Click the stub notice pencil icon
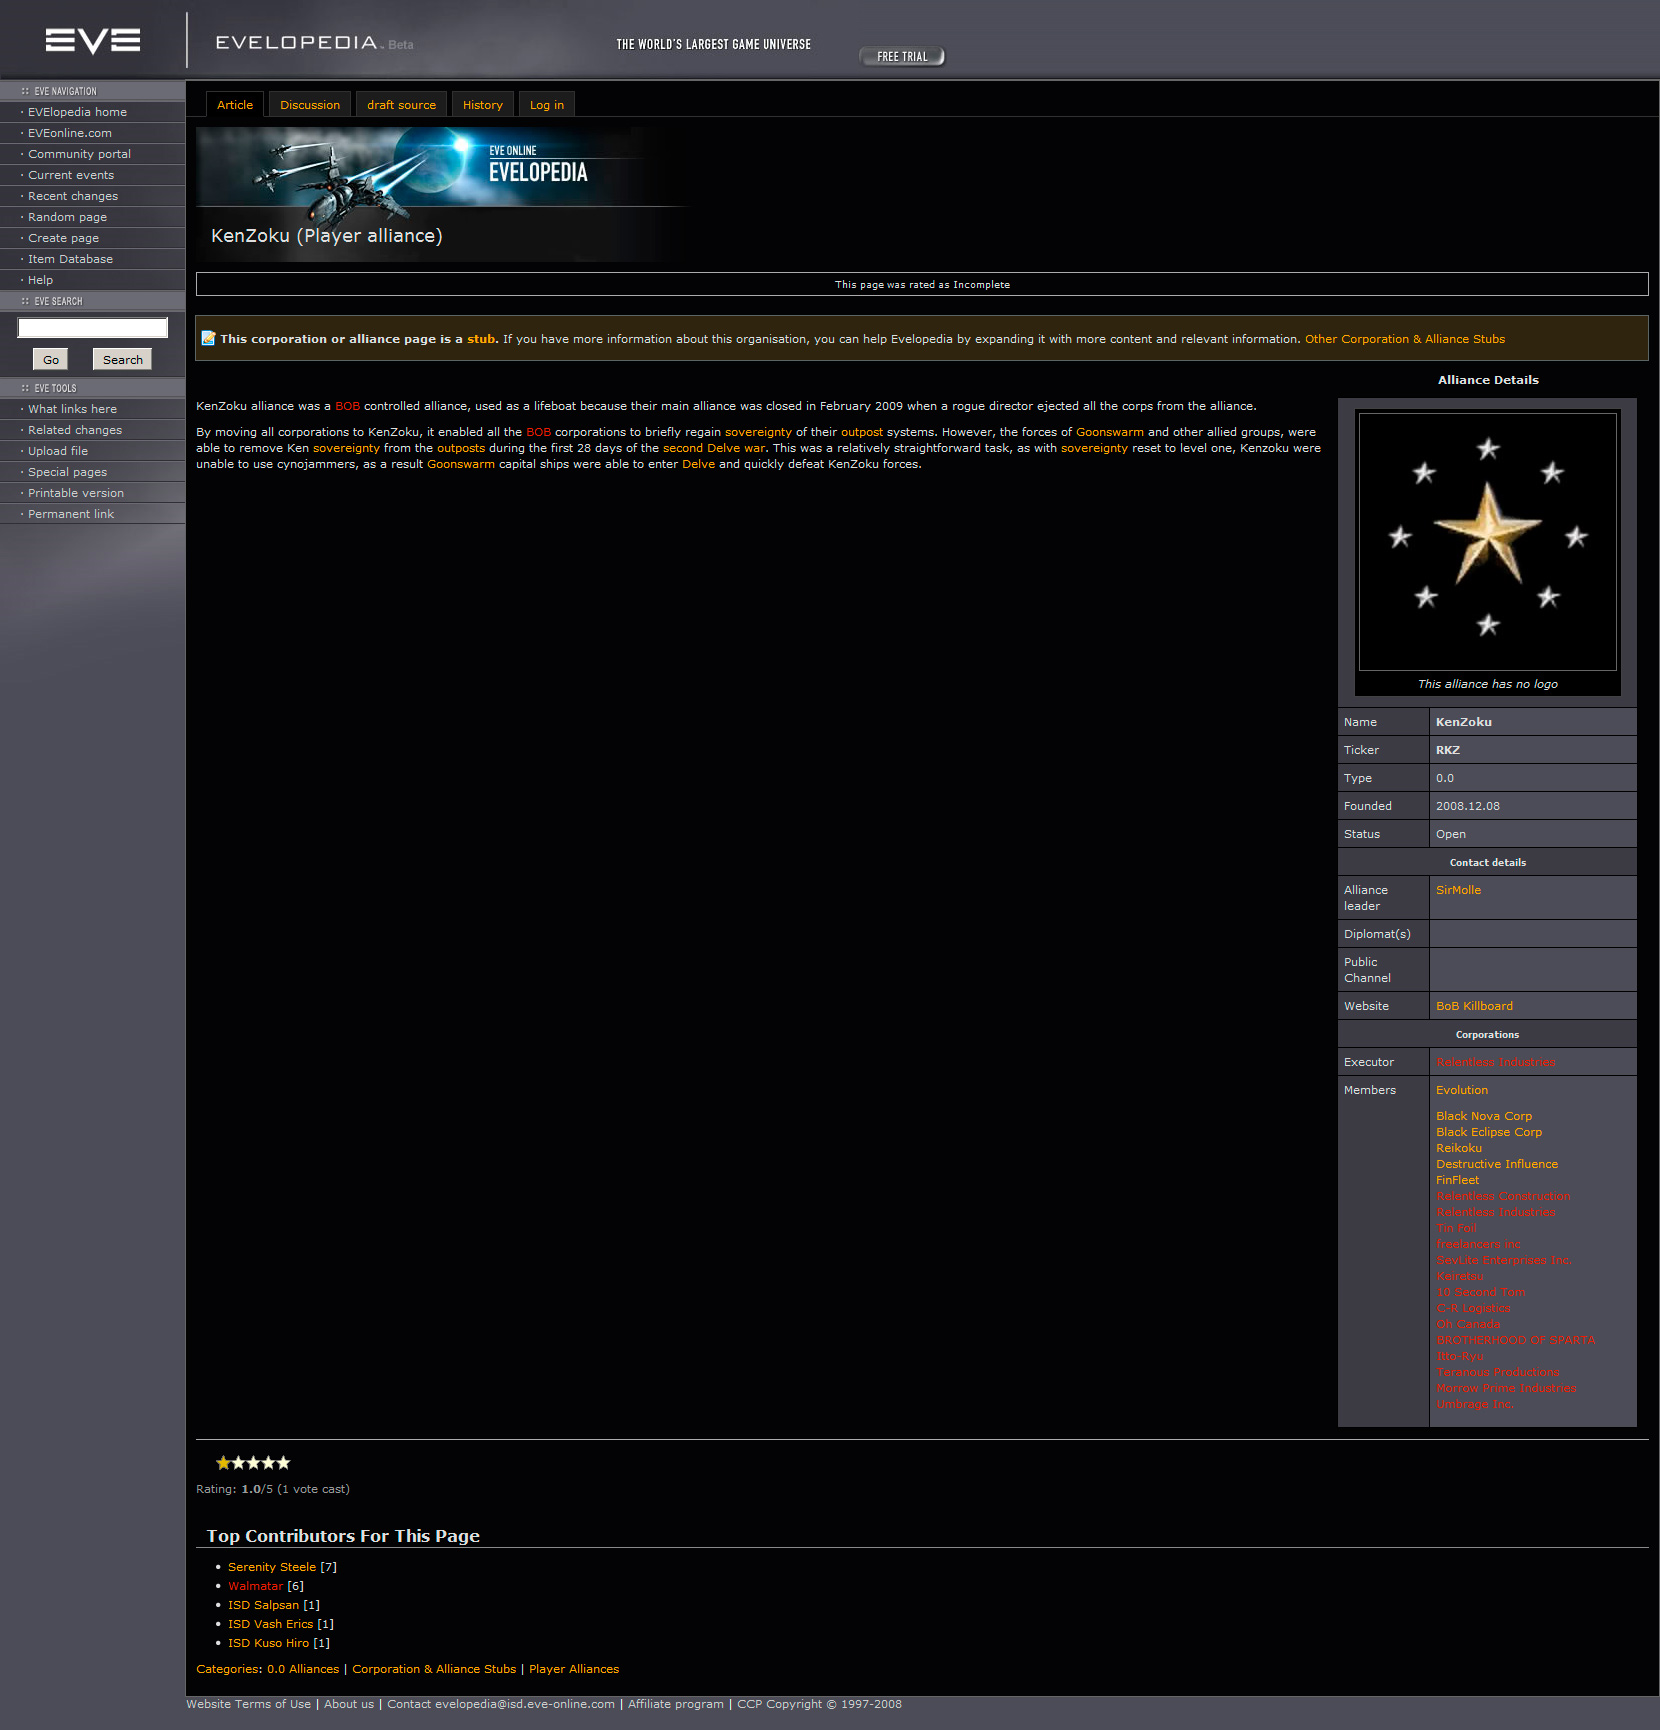 [208, 338]
